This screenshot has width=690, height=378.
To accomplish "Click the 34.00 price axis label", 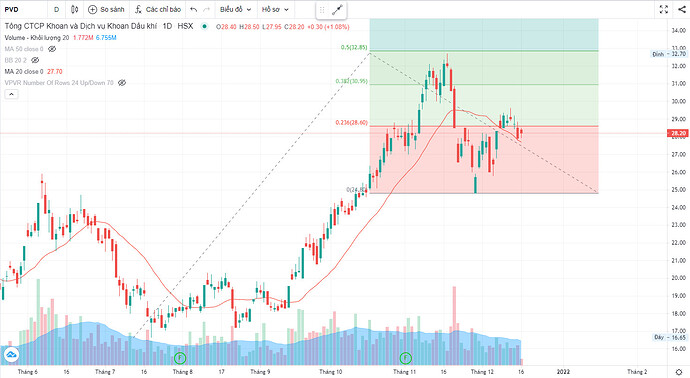I will [x=678, y=30].
